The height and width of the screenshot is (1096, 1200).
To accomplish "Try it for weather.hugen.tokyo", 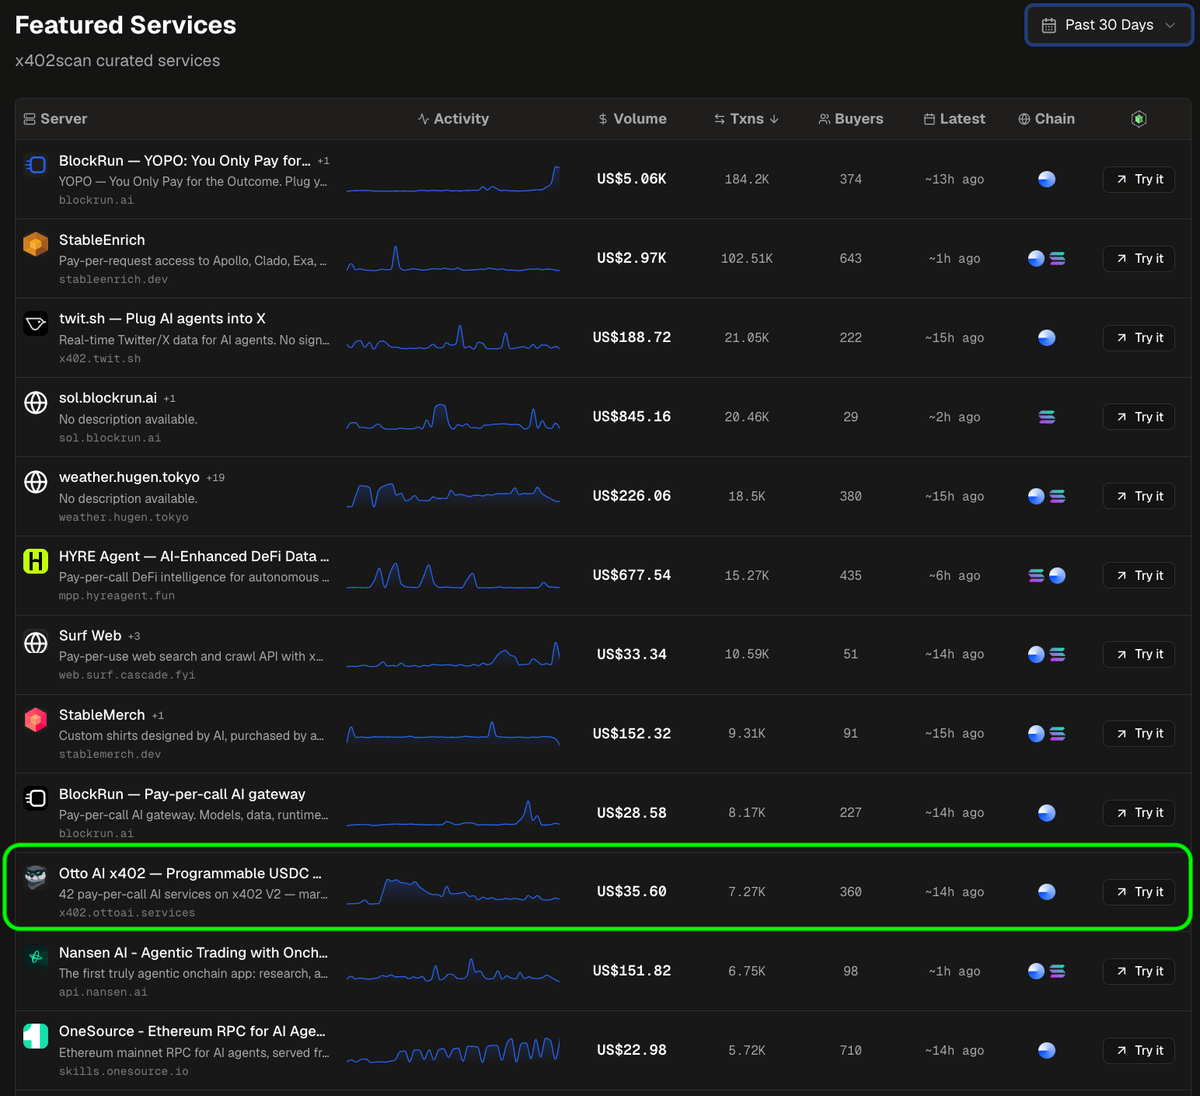I will [x=1139, y=496].
